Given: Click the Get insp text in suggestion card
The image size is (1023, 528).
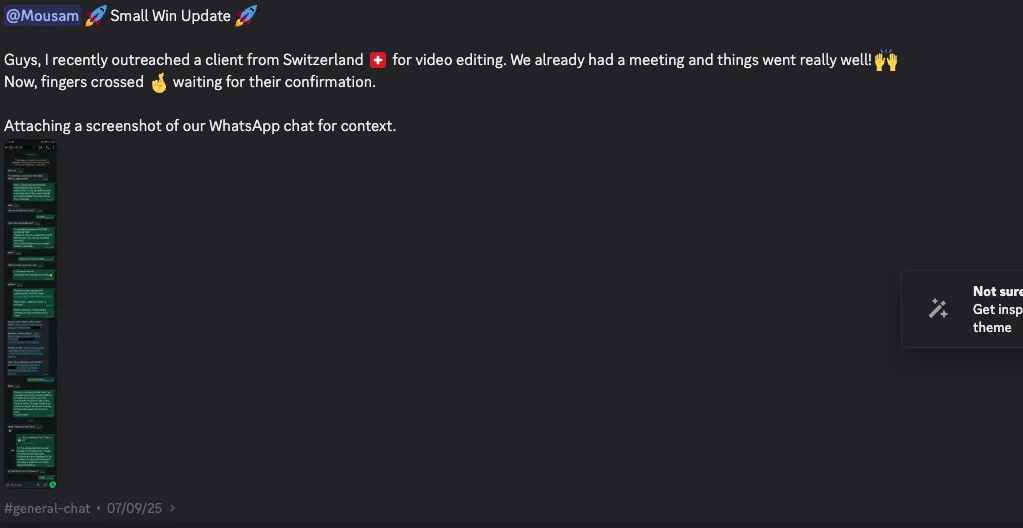Looking at the screenshot, I should point(997,310).
